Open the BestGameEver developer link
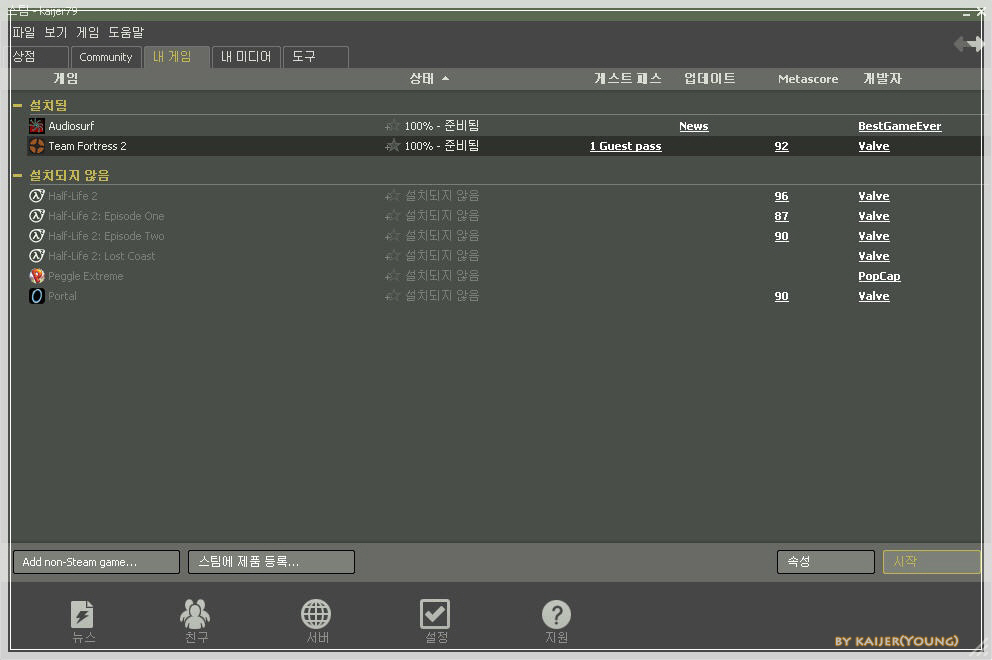 (x=900, y=126)
